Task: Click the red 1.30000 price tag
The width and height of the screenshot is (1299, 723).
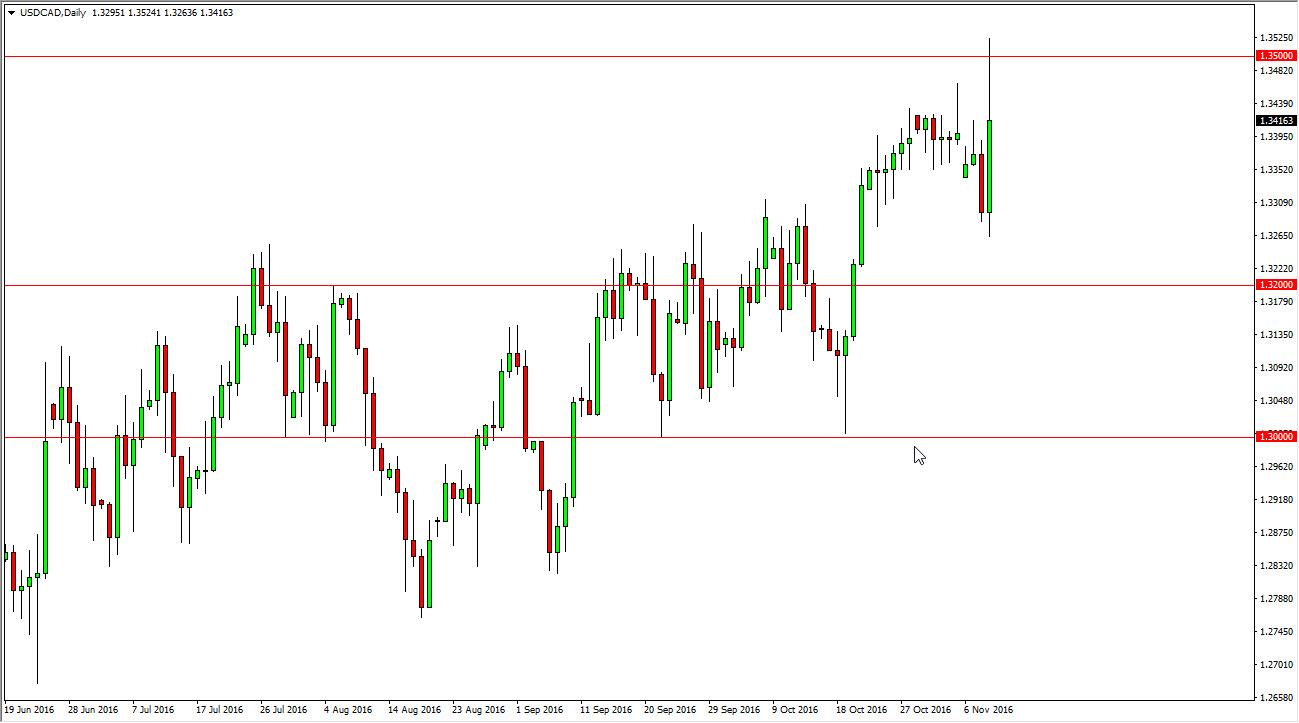Action: (1277, 437)
